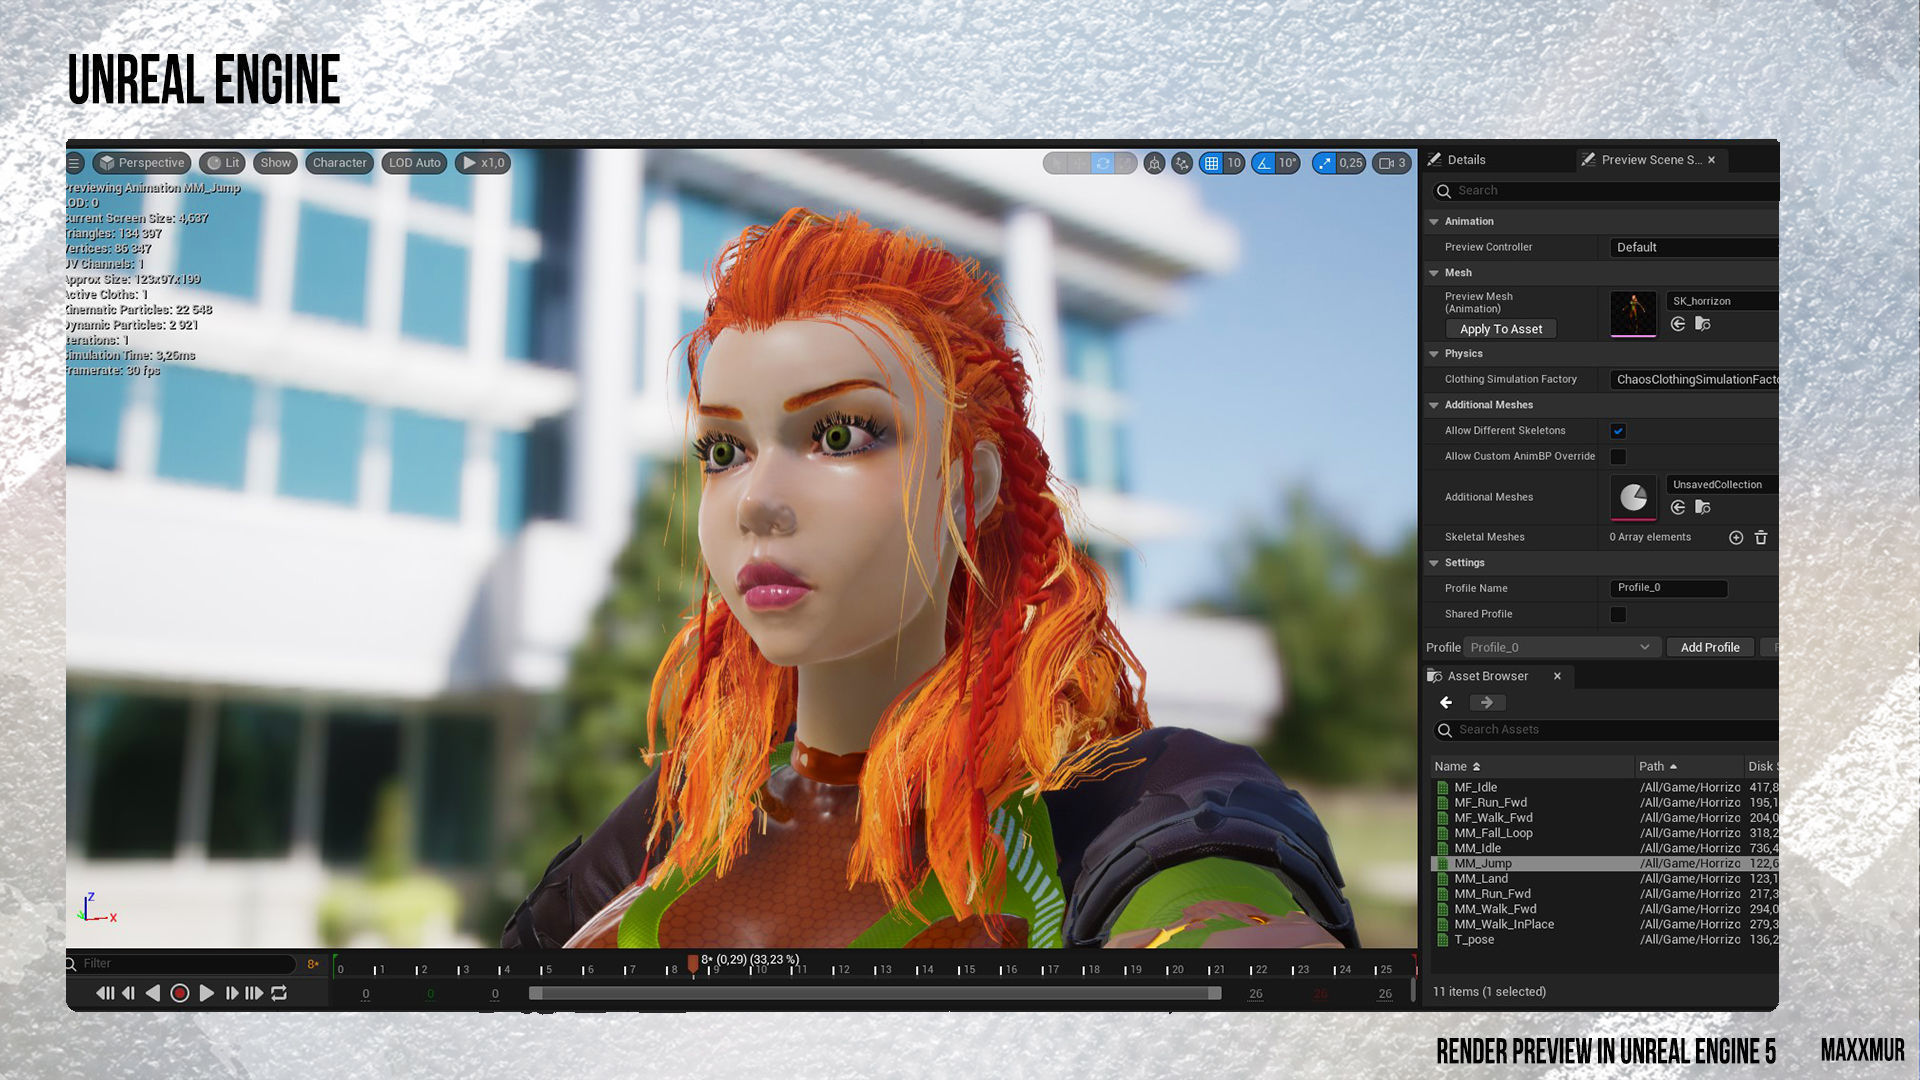
Task: Play the animation forward
Action: click(207, 994)
